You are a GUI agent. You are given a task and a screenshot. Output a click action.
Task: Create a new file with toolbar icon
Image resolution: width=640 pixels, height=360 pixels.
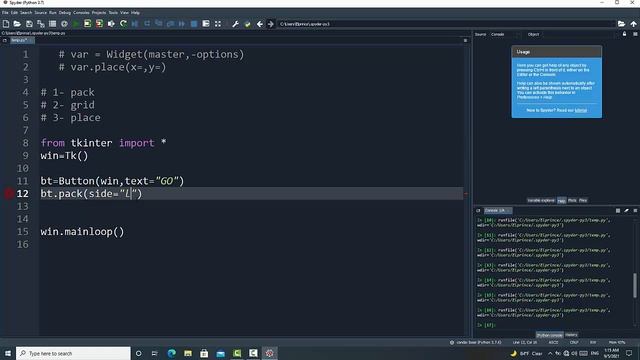(x=6, y=24)
